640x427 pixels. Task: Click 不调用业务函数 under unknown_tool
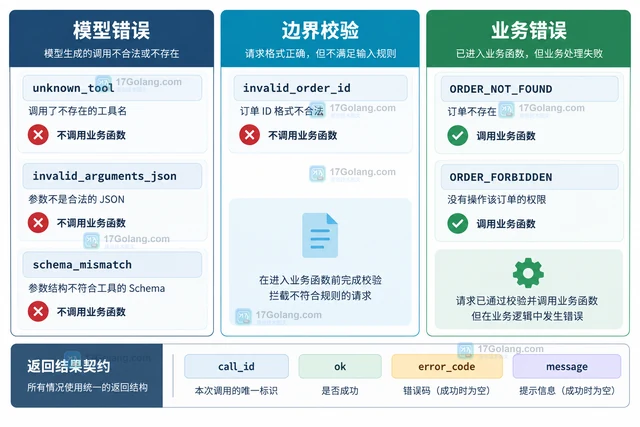click(x=91, y=135)
